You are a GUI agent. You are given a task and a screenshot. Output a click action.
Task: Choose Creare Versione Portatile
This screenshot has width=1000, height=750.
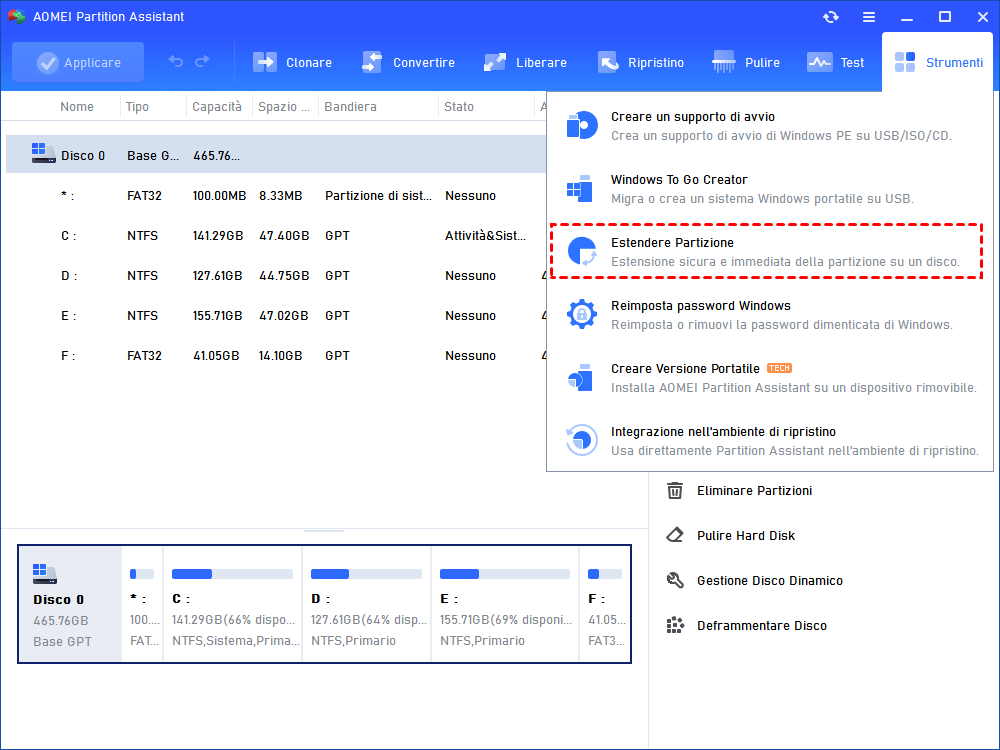click(770, 378)
